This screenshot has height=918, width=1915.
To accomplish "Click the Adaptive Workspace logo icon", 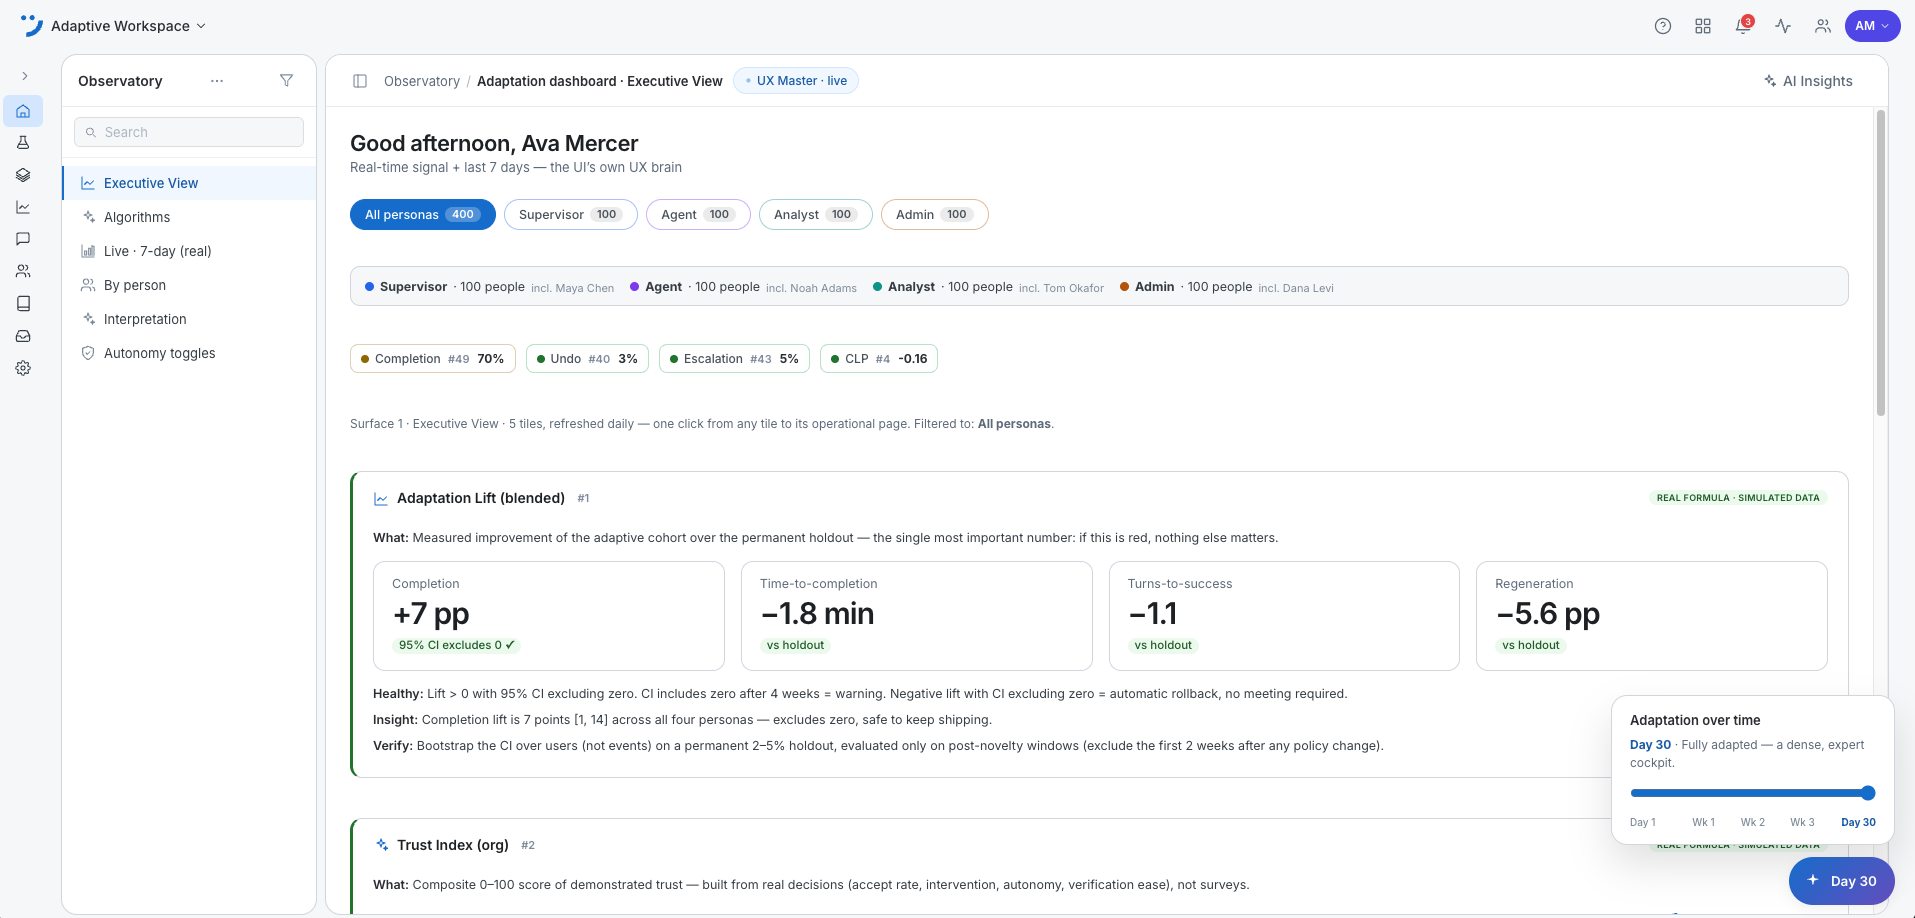I will pyautogui.click(x=32, y=25).
